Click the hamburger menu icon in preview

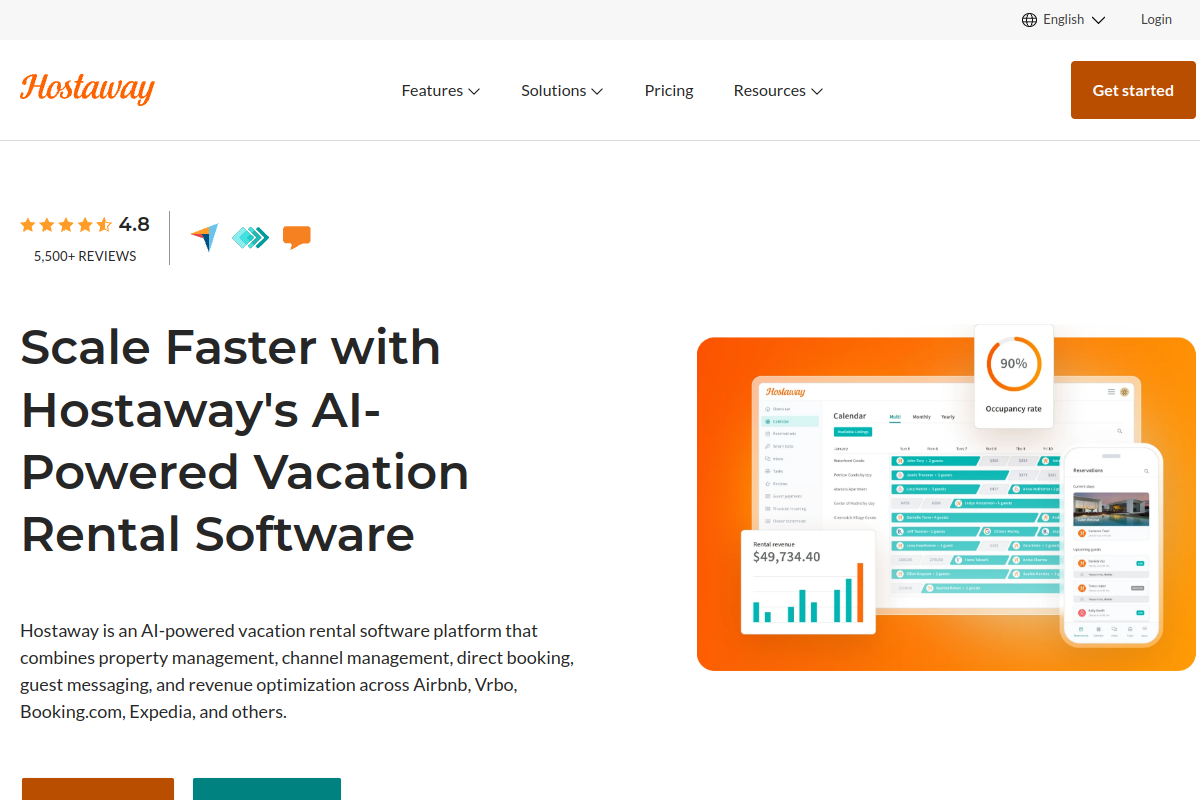click(1111, 392)
